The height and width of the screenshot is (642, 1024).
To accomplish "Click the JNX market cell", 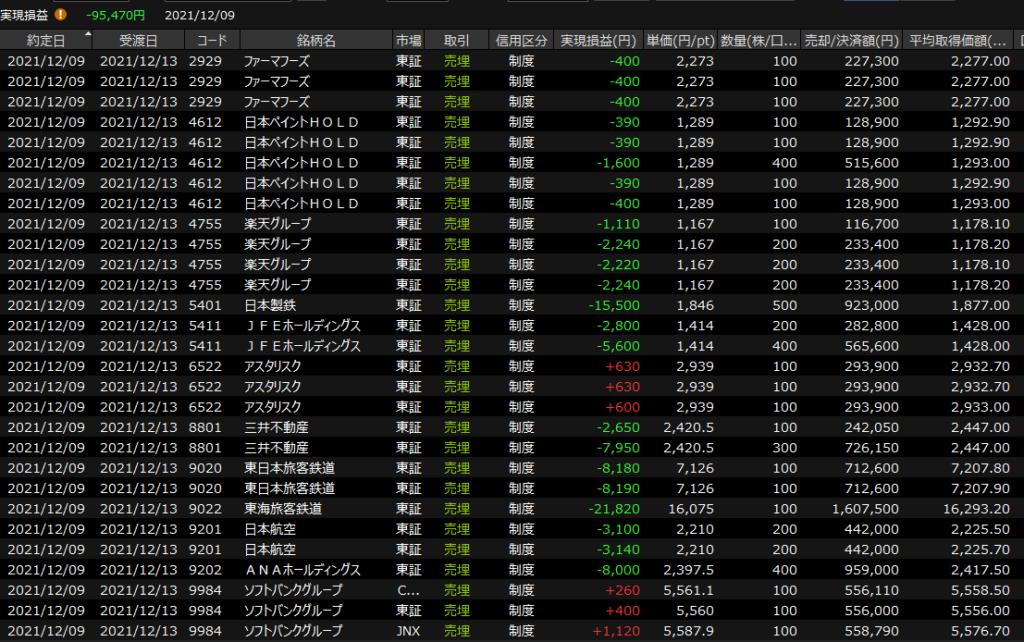I will coord(408,631).
